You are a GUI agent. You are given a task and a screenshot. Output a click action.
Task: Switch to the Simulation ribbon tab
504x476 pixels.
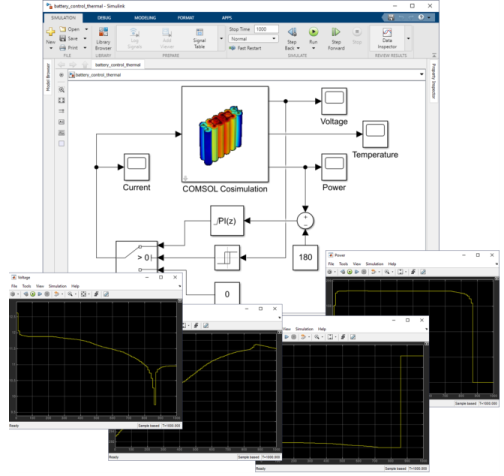[x=63, y=18]
